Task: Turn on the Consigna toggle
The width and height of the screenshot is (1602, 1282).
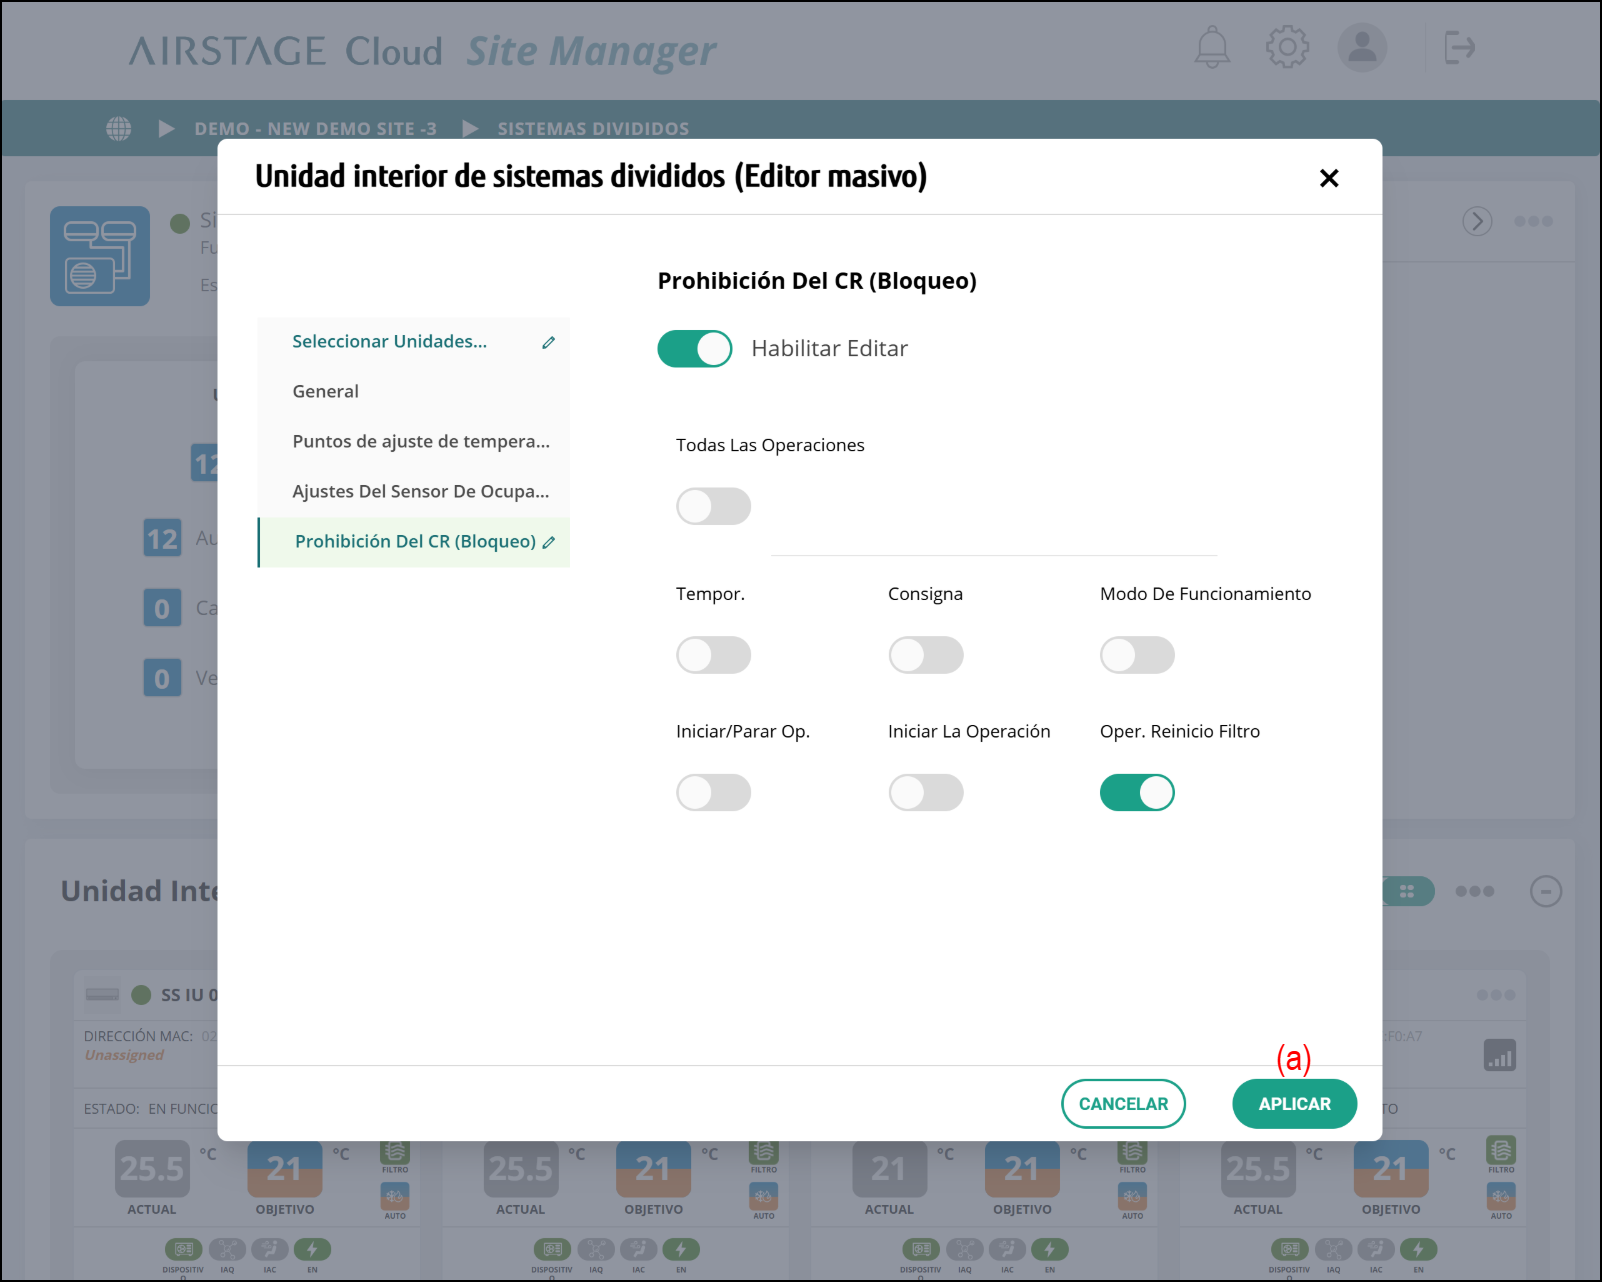Action: tap(925, 655)
